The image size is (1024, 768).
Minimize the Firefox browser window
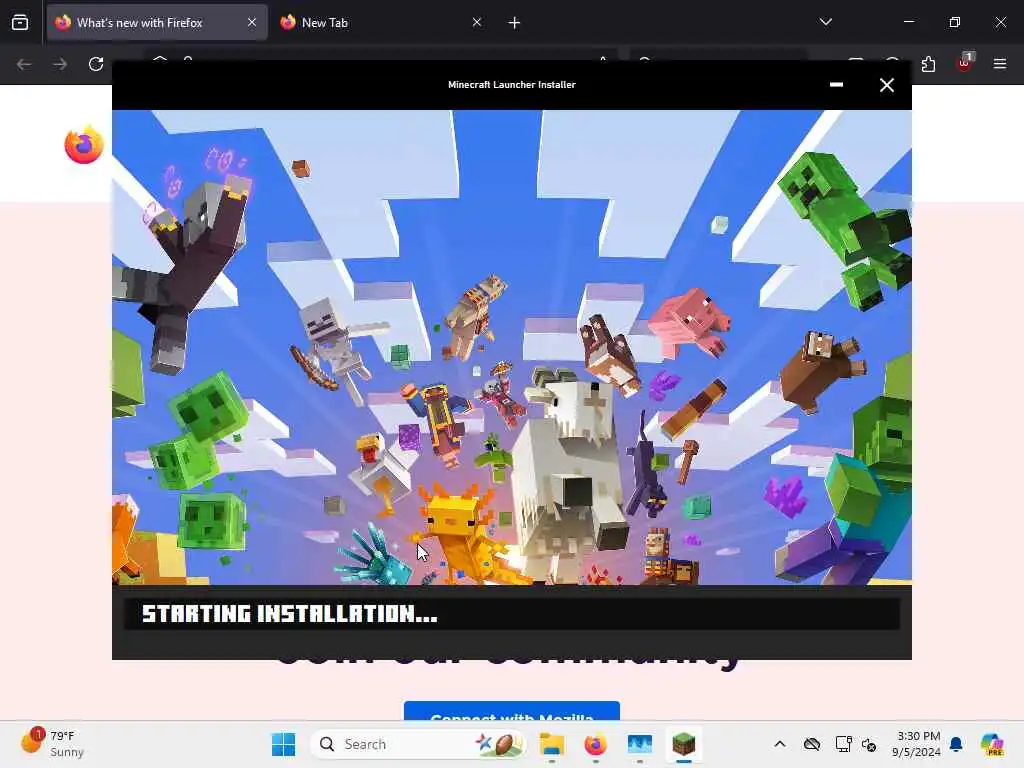tap(908, 22)
